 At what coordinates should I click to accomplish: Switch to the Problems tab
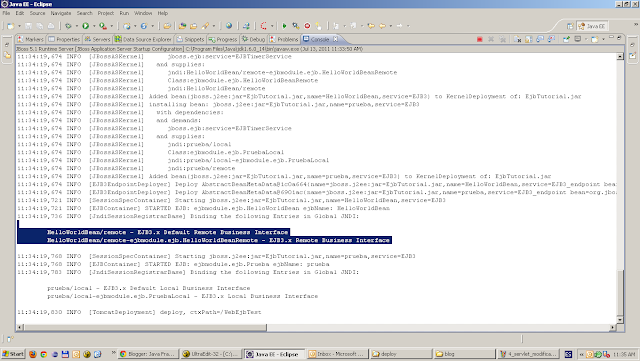point(284,39)
